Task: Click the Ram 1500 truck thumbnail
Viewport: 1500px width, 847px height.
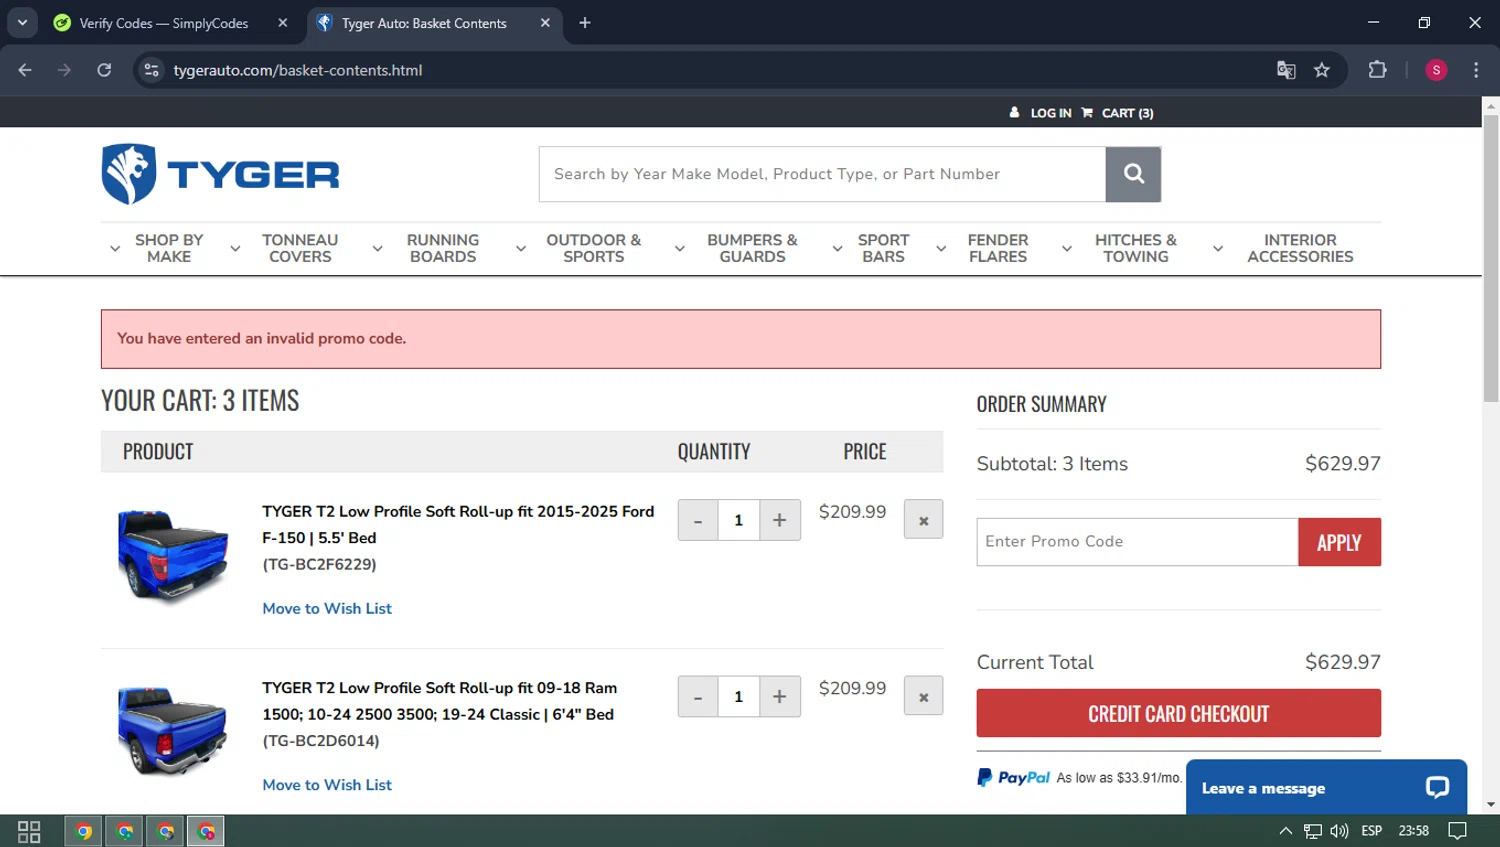Action: [172, 731]
